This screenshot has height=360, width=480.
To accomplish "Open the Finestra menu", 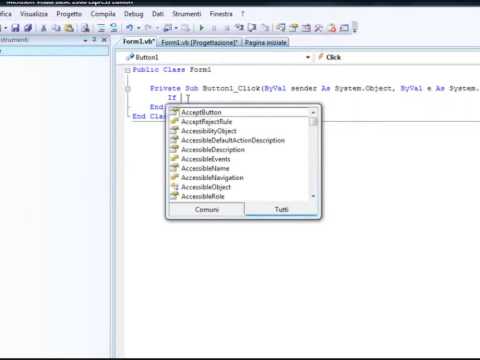I will [221, 14].
